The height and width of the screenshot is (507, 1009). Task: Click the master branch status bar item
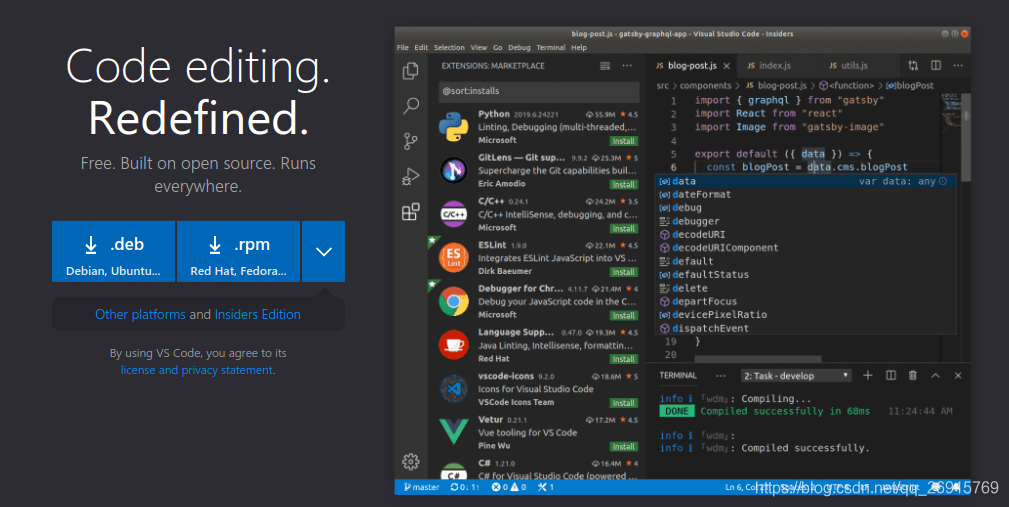coord(421,487)
